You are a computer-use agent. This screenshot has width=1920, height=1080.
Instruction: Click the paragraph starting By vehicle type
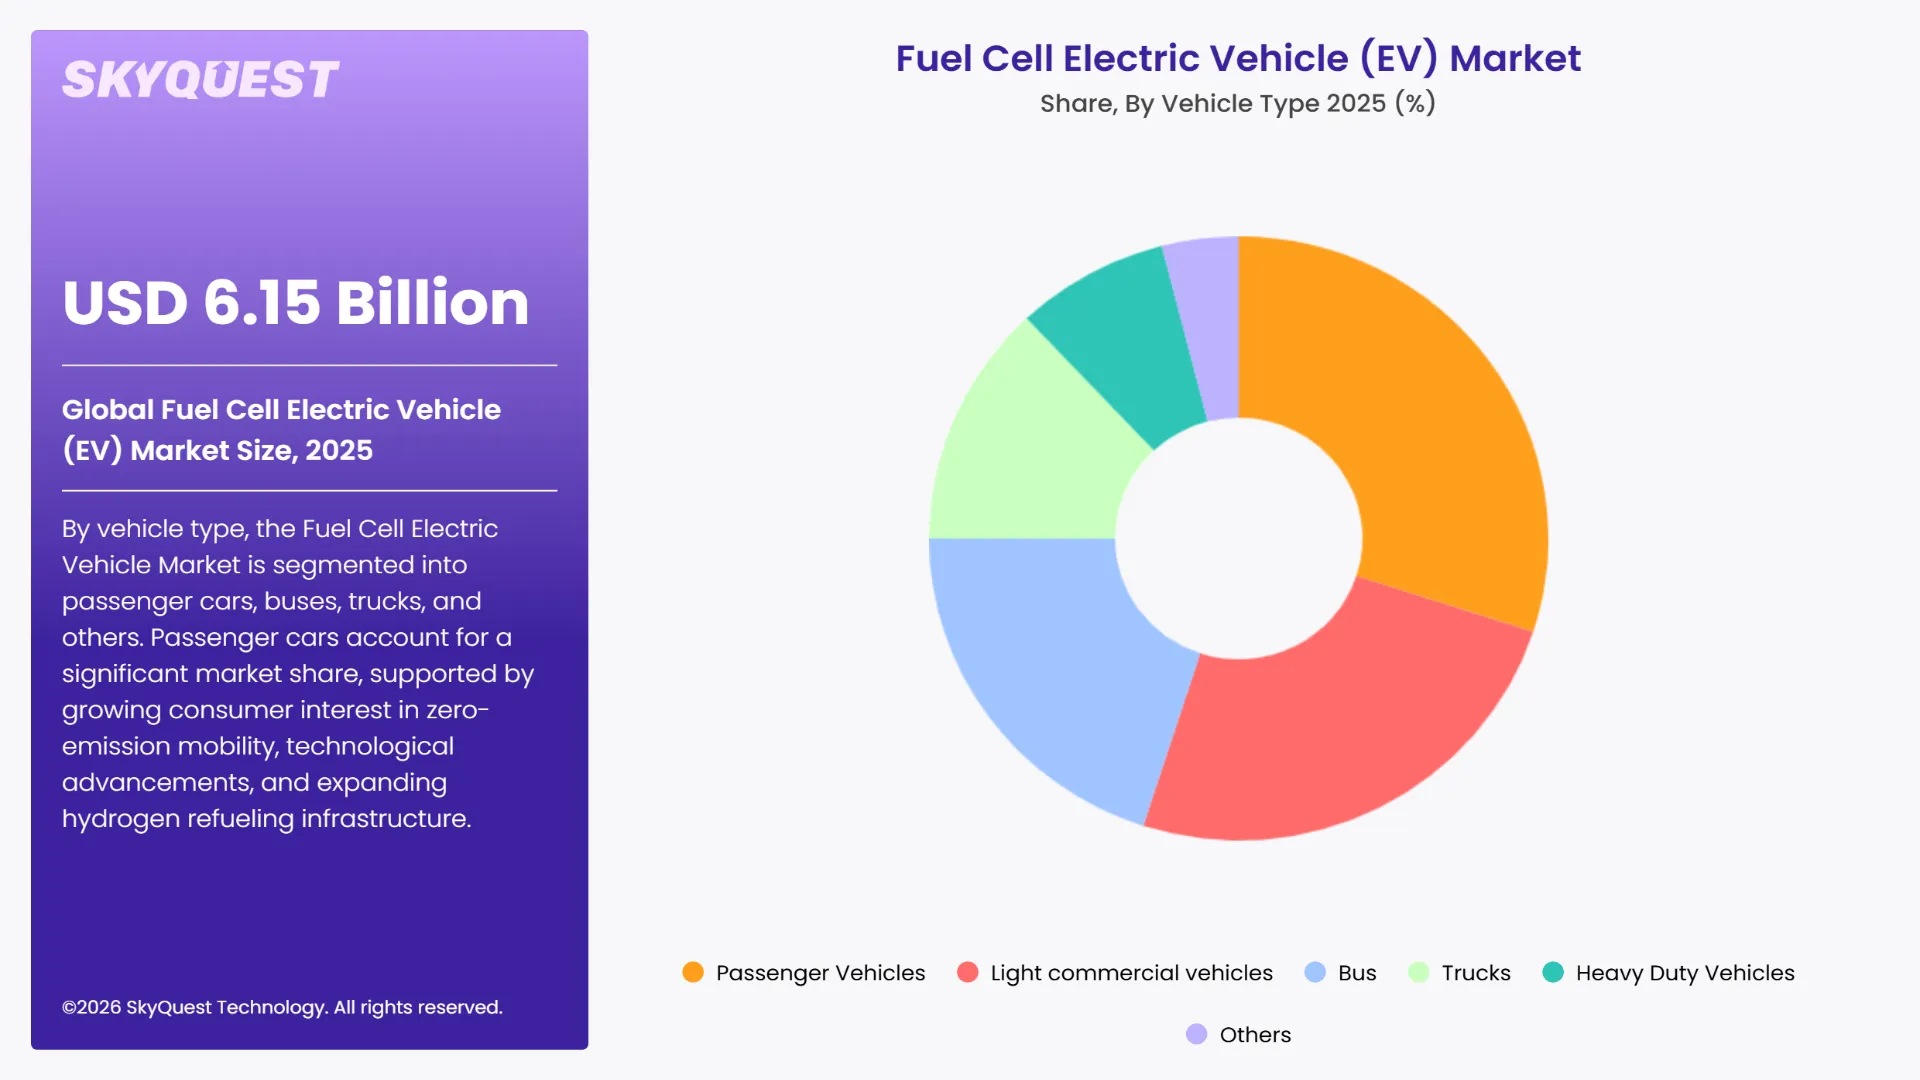pyautogui.click(x=298, y=673)
